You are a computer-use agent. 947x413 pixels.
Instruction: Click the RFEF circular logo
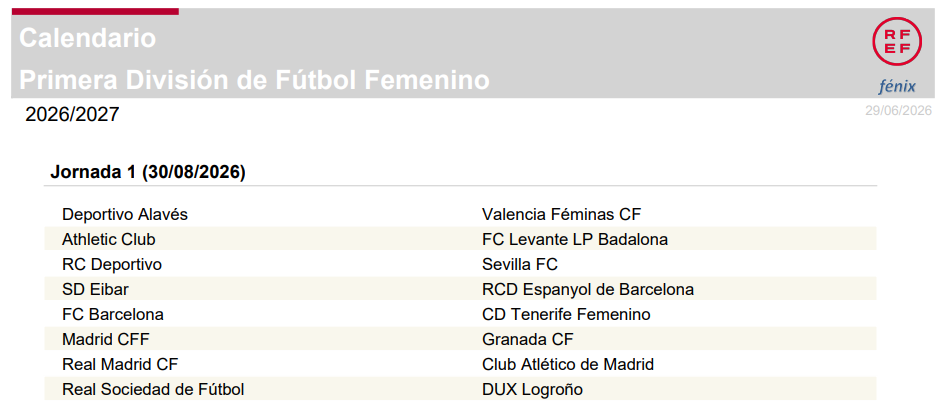[x=897, y=42]
